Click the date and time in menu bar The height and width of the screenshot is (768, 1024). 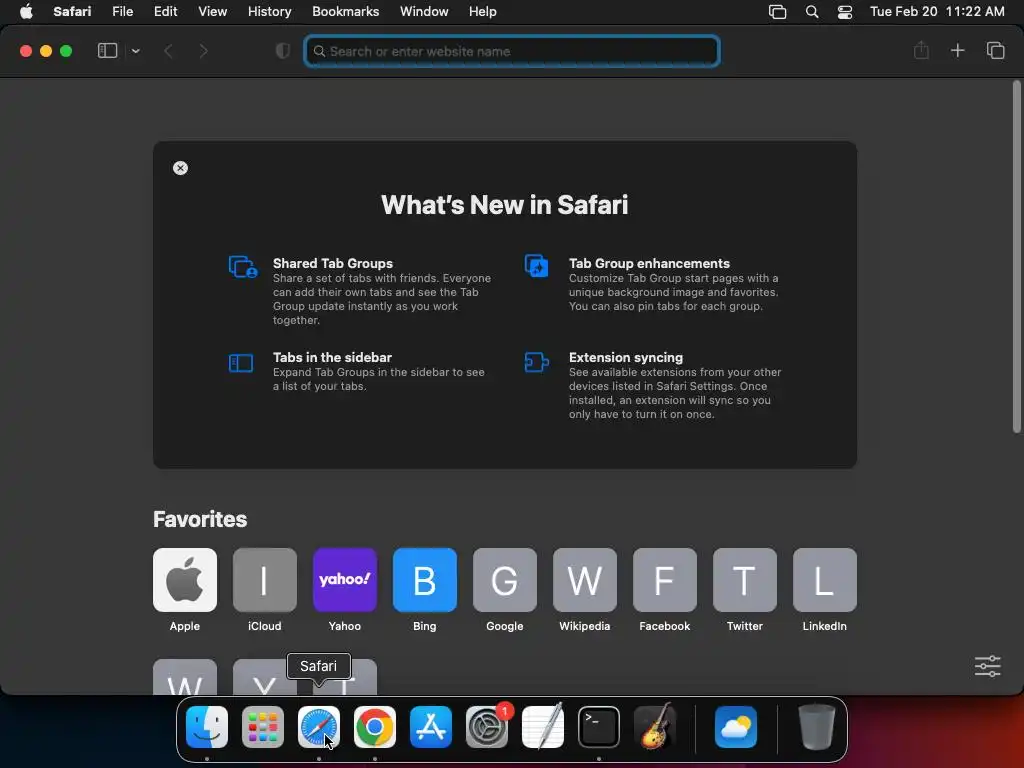point(937,11)
